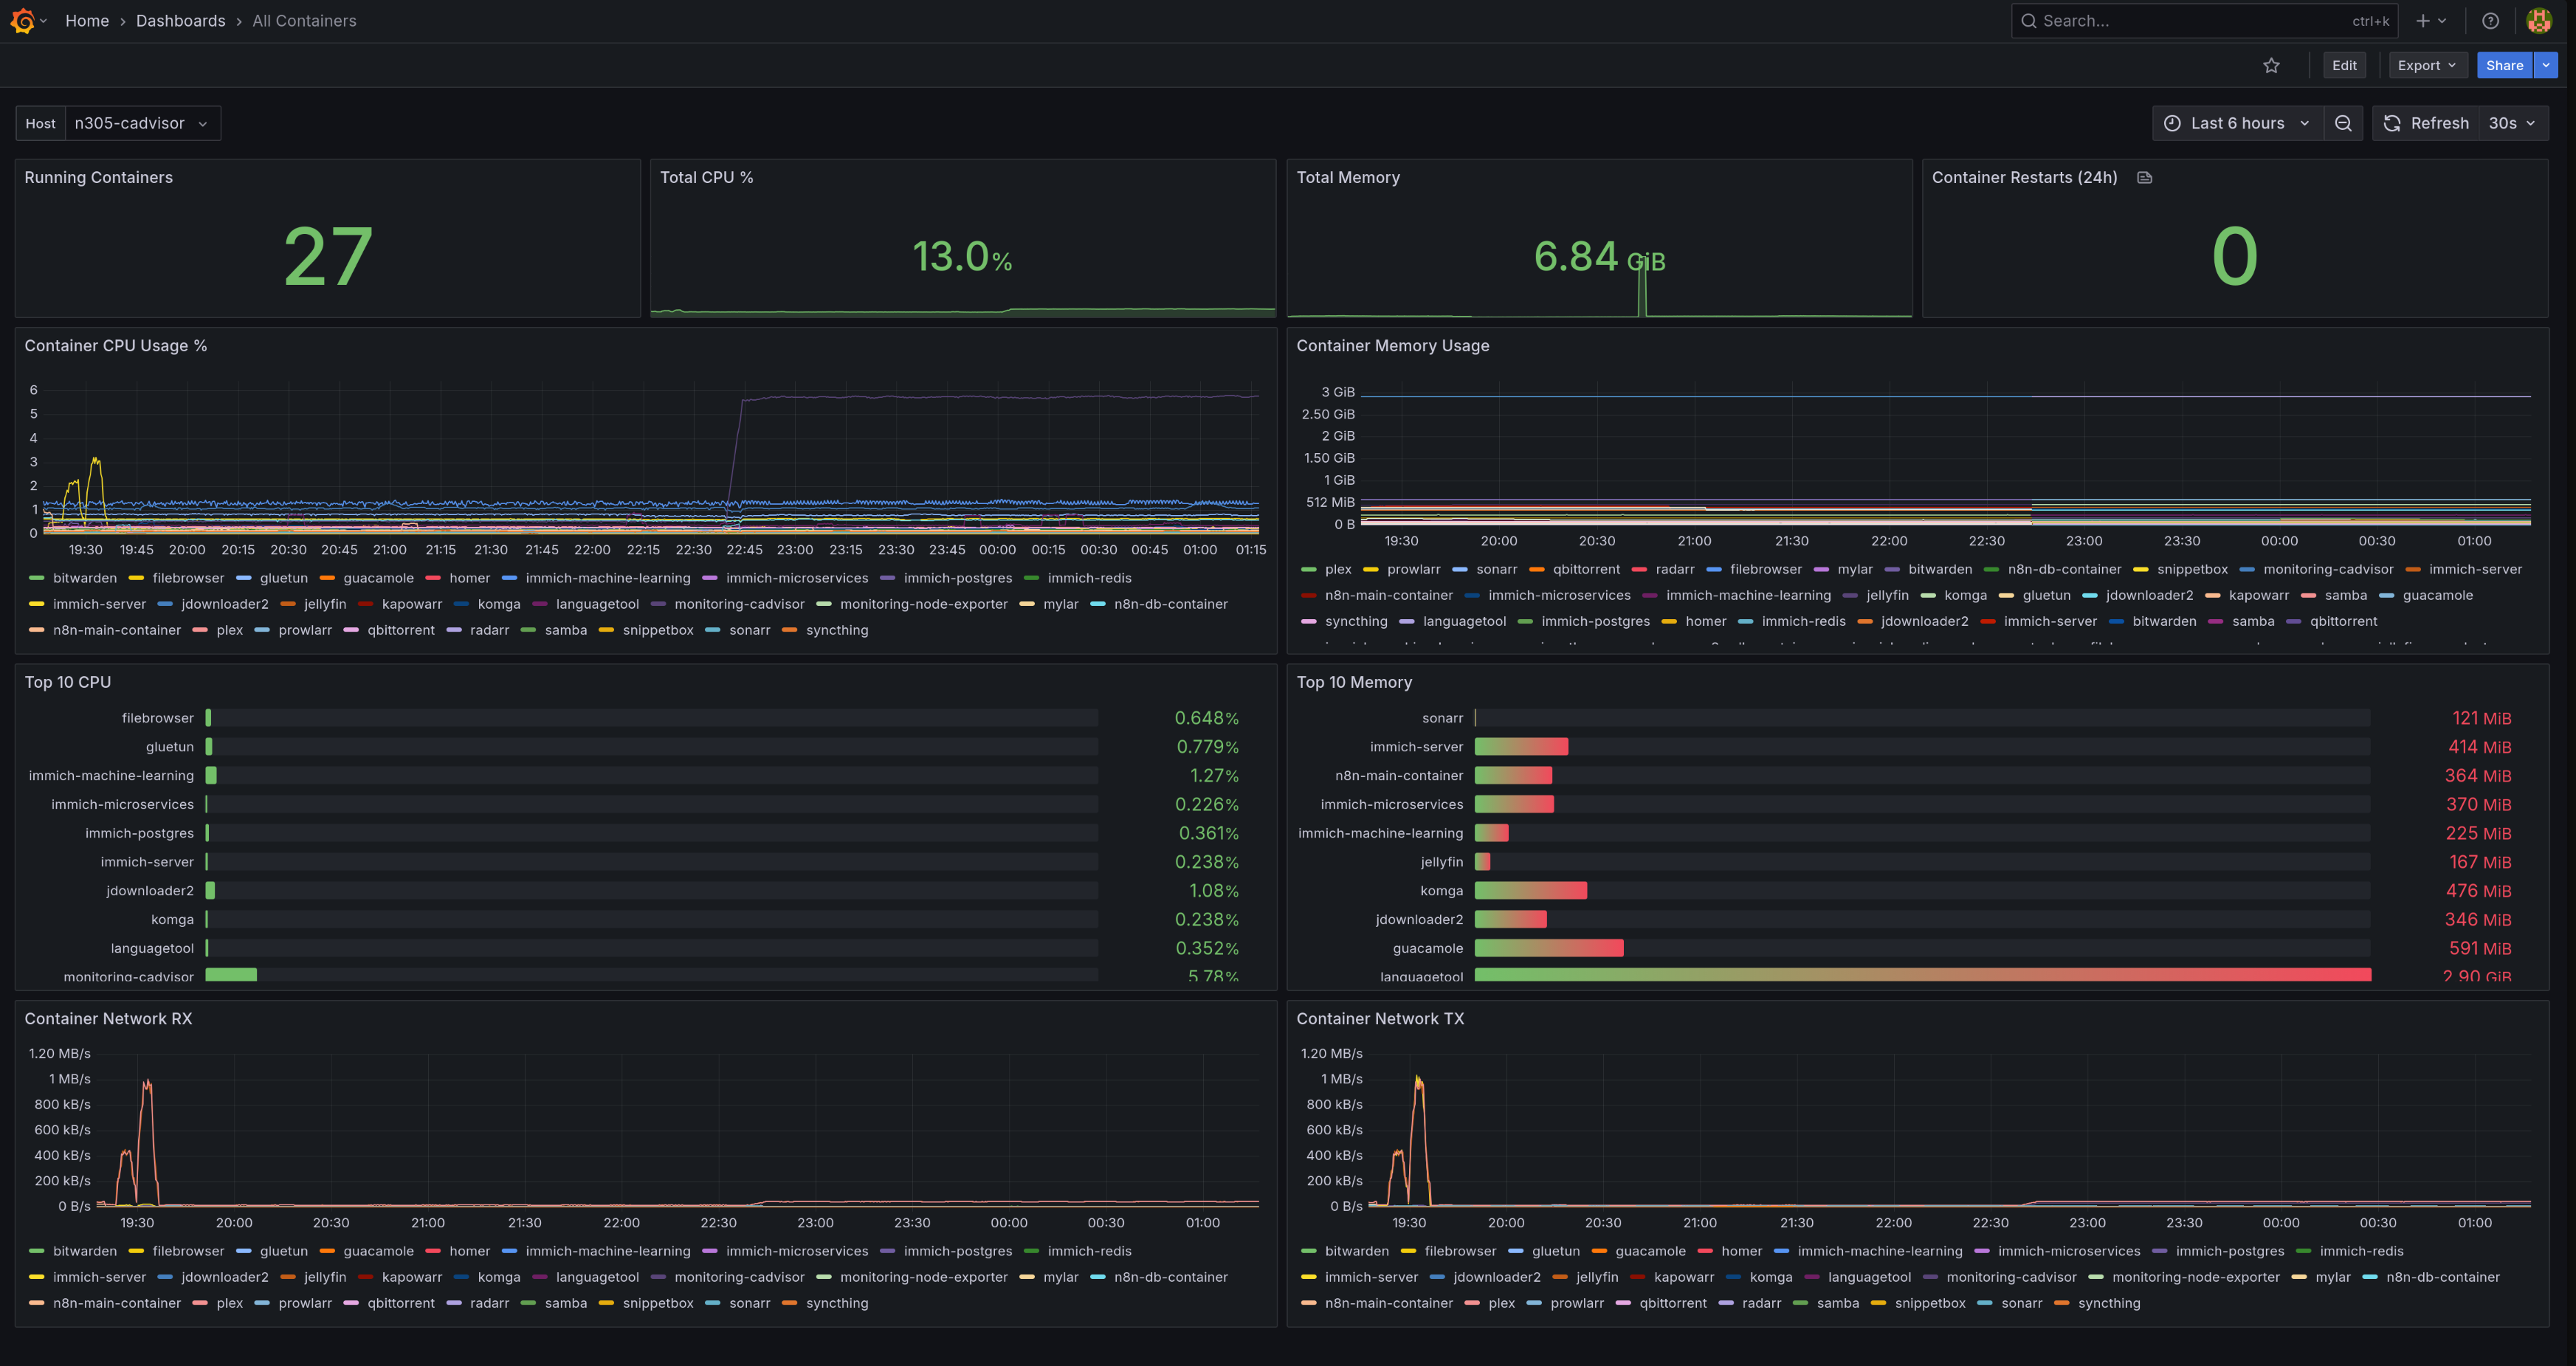This screenshot has width=2576, height=1366.
Task: Toggle the bitwarden series in Container CPU Usage legend
Action: click(x=85, y=578)
